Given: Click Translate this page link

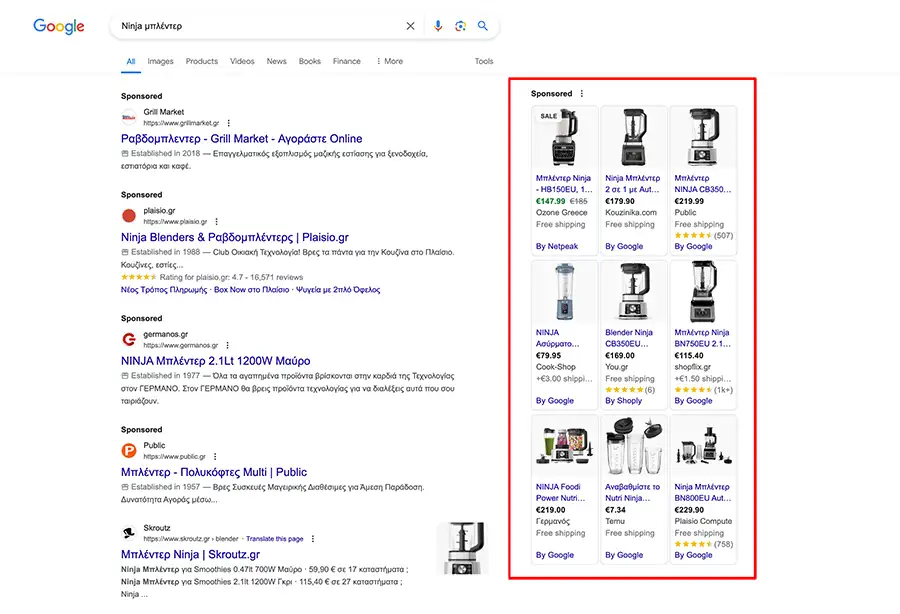Looking at the screenshot, I should tap(274, 539).
